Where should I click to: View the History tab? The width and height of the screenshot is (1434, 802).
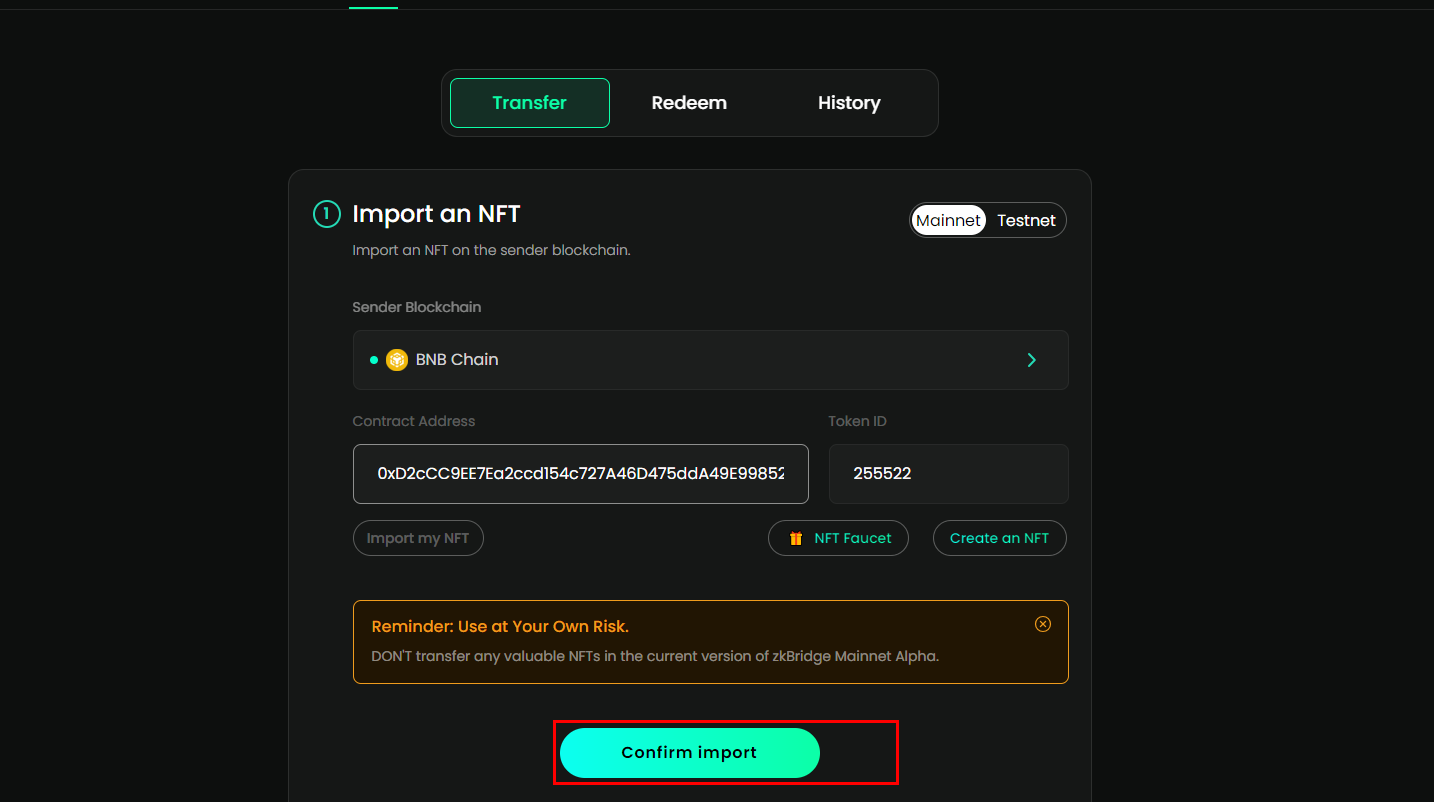pos(849,103)
